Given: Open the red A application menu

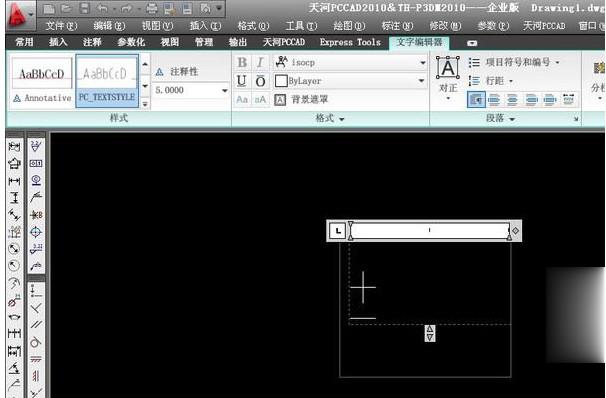Looking at the screenshot, I should 17,14.
